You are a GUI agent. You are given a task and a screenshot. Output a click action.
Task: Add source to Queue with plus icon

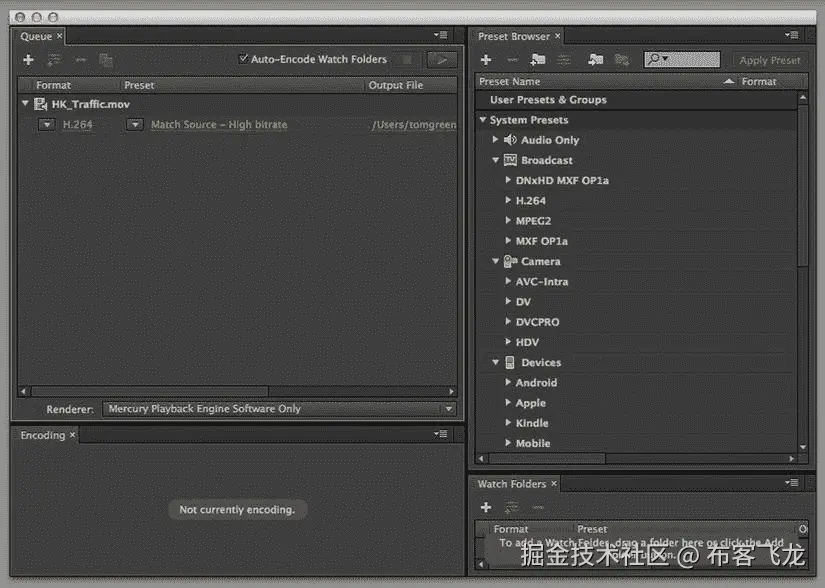pos(28,60)
